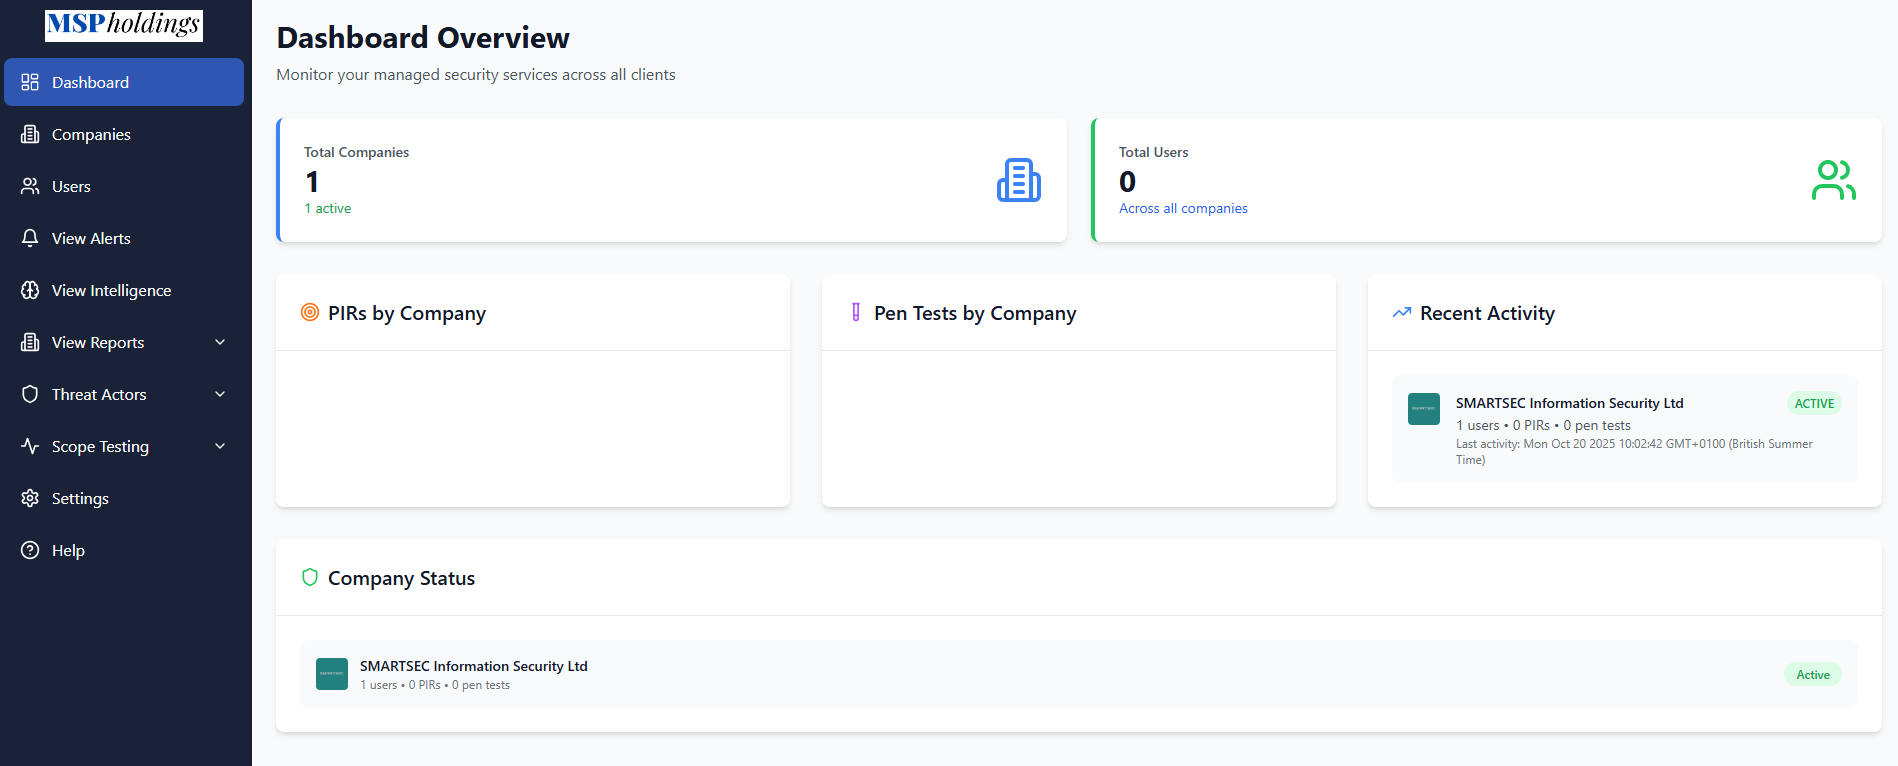Screen dimensions: 1898x766
Task: Click the ACTIVE badge in Recent Activity
Action: coord(1814,404)
